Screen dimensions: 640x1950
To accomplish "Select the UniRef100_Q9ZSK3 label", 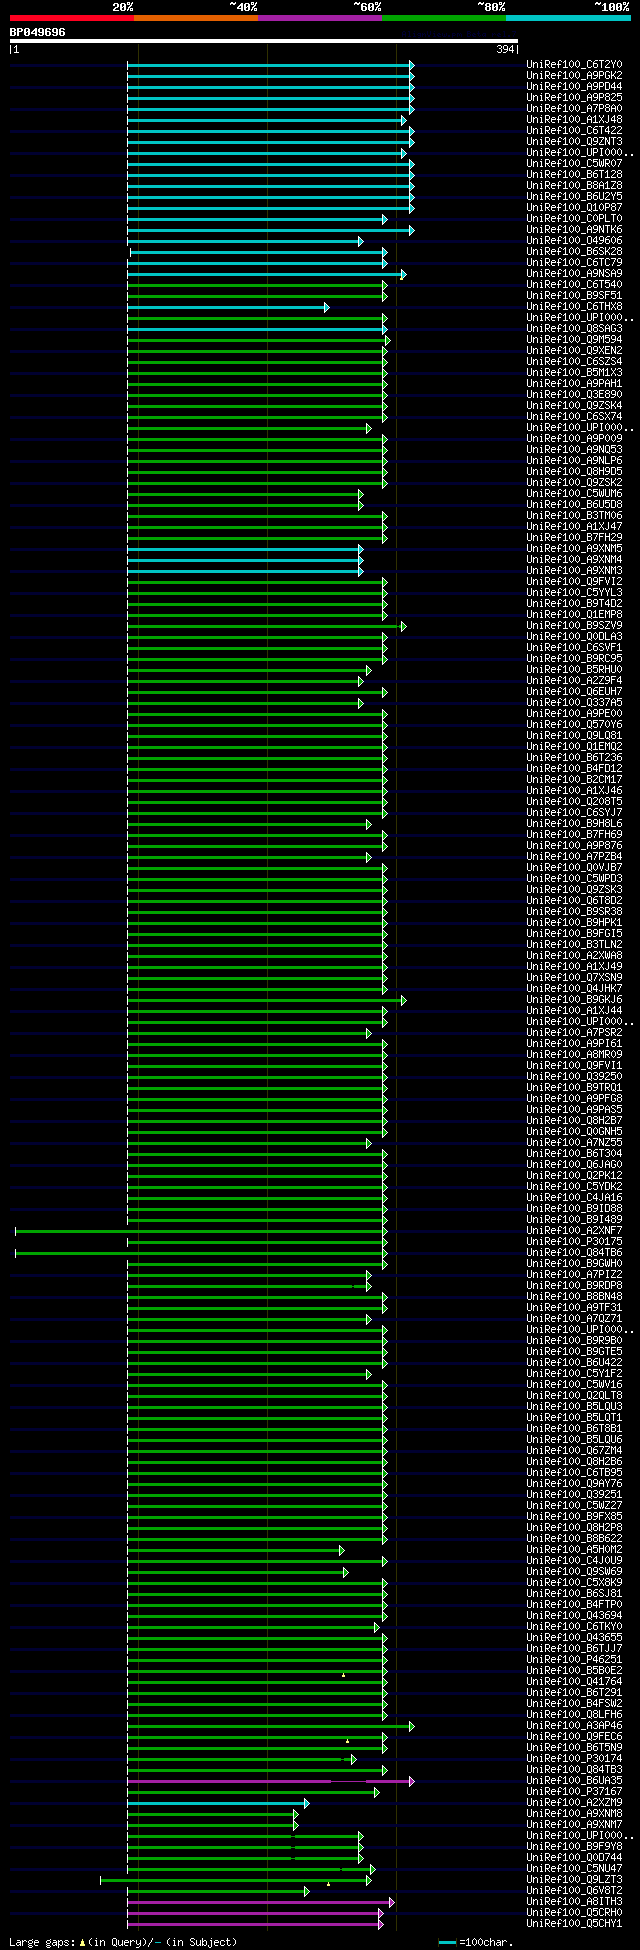I will tap(574, 890).
